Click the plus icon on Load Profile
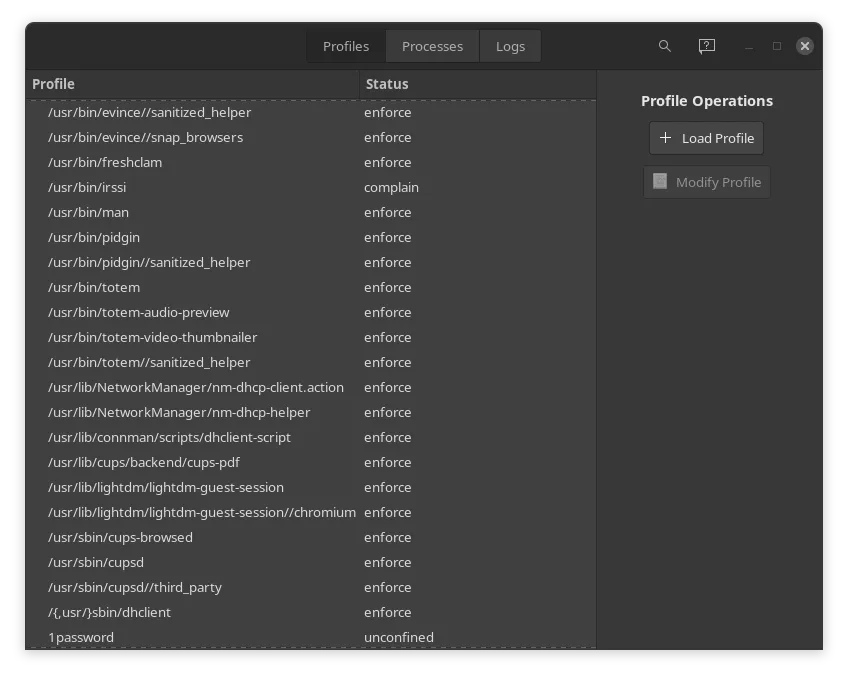The width and height of the screenshot is (848, 678). (666, 138)
